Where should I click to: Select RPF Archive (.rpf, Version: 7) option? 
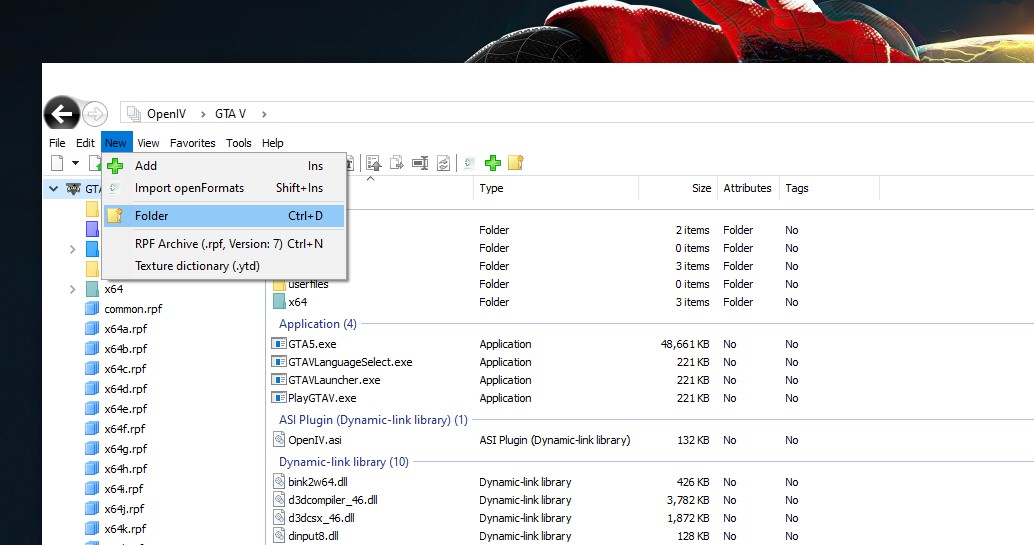coord(209,243)
